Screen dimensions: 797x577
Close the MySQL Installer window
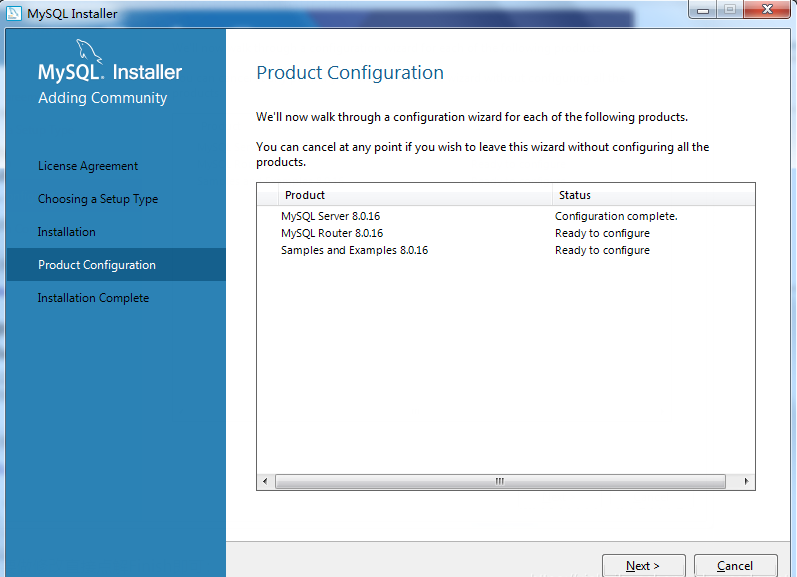click(768, 10)
